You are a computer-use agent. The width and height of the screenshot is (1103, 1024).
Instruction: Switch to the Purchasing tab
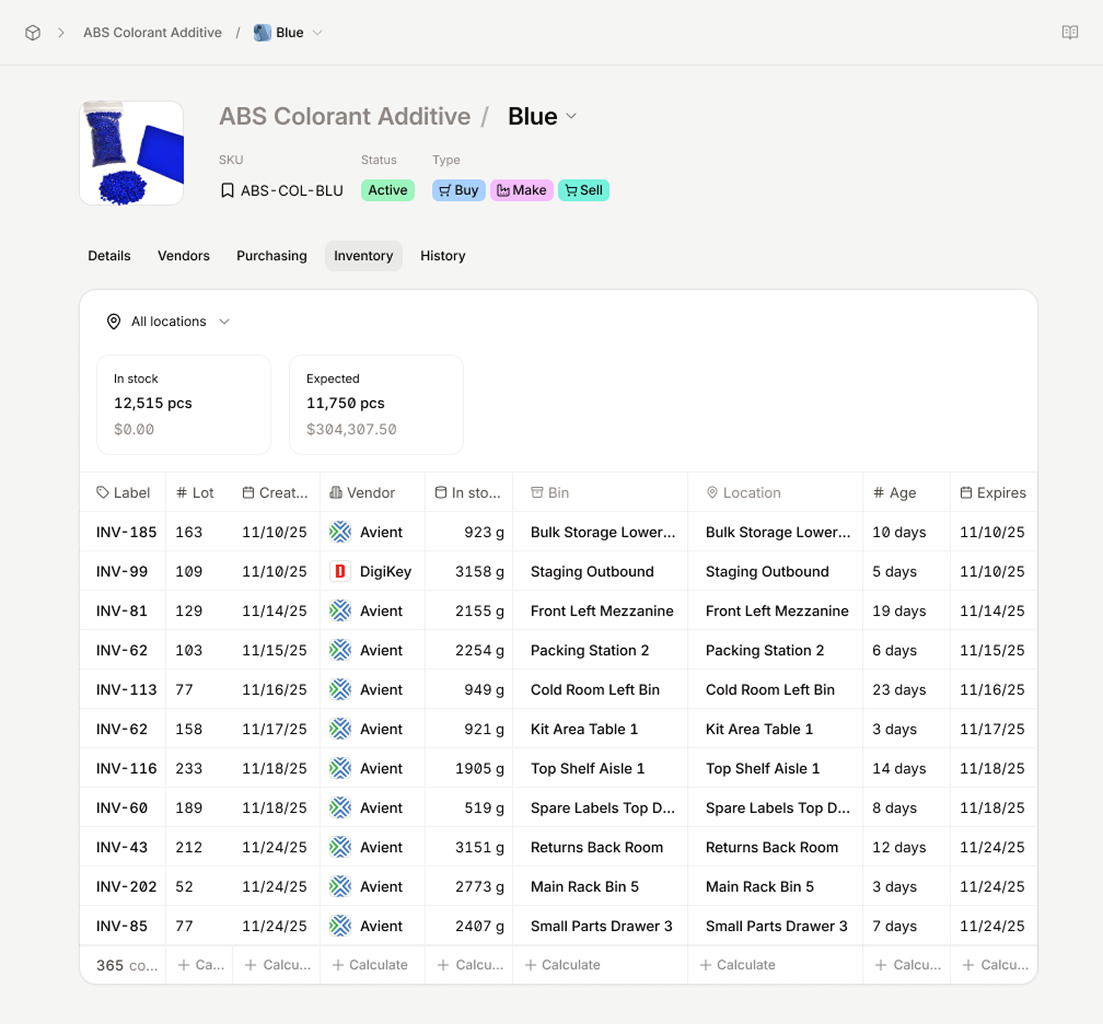click(272, 256)
